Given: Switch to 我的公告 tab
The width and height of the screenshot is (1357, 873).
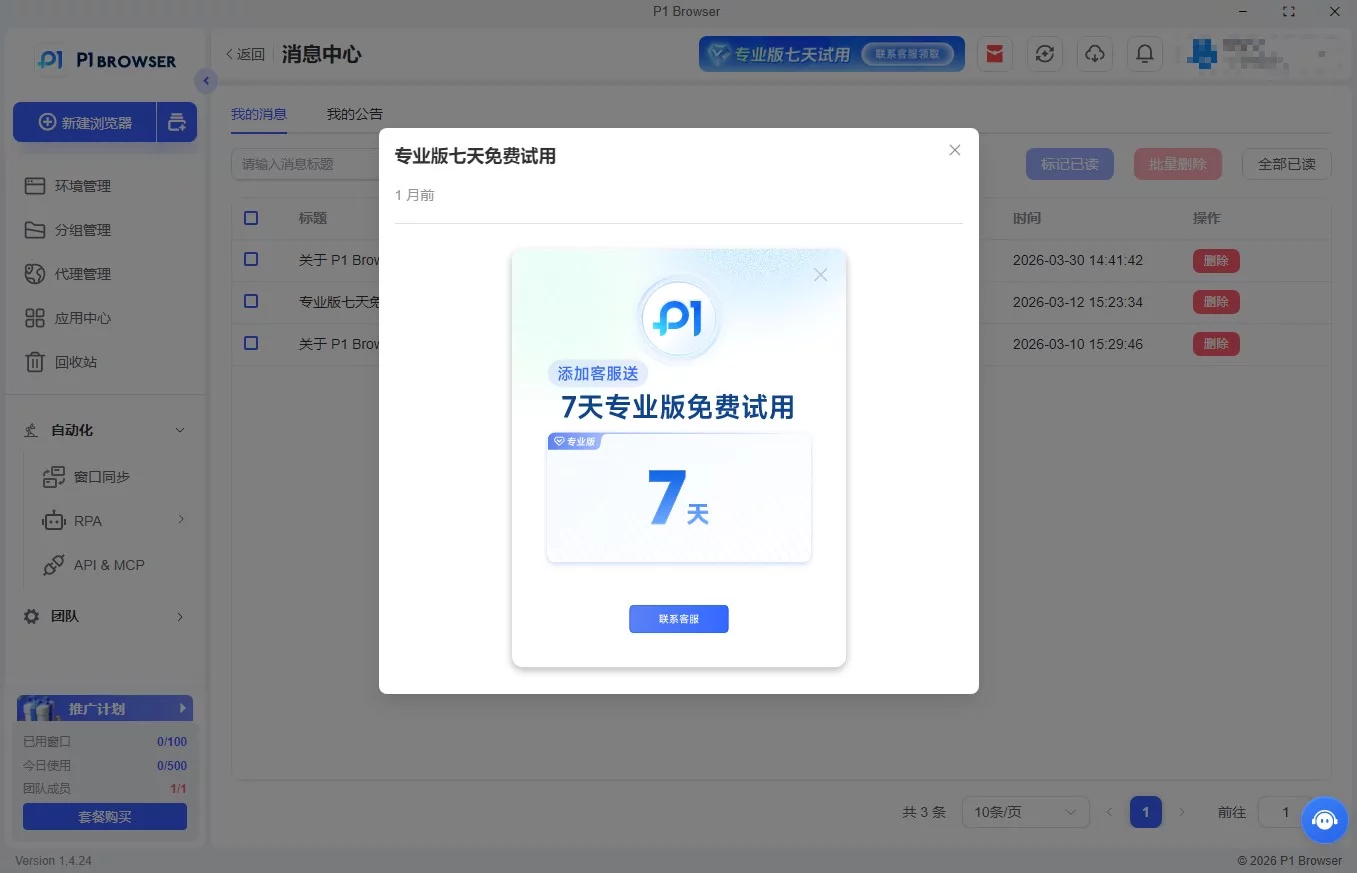Looking at the screenshot, I should 355,114.
